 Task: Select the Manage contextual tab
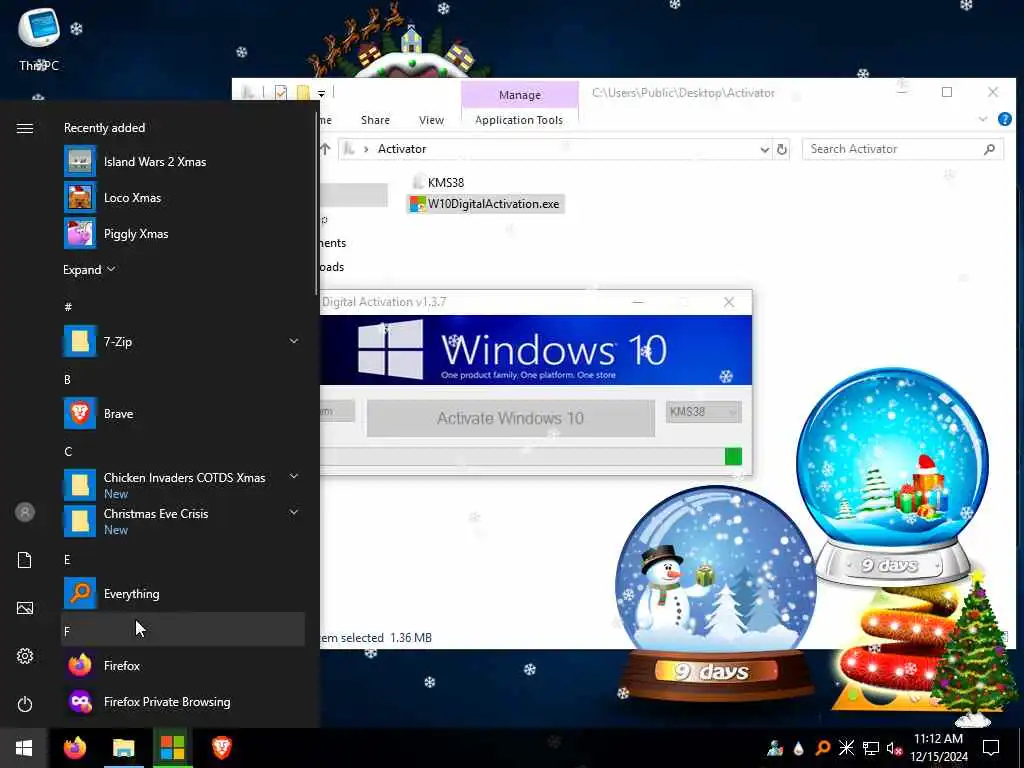520,95
